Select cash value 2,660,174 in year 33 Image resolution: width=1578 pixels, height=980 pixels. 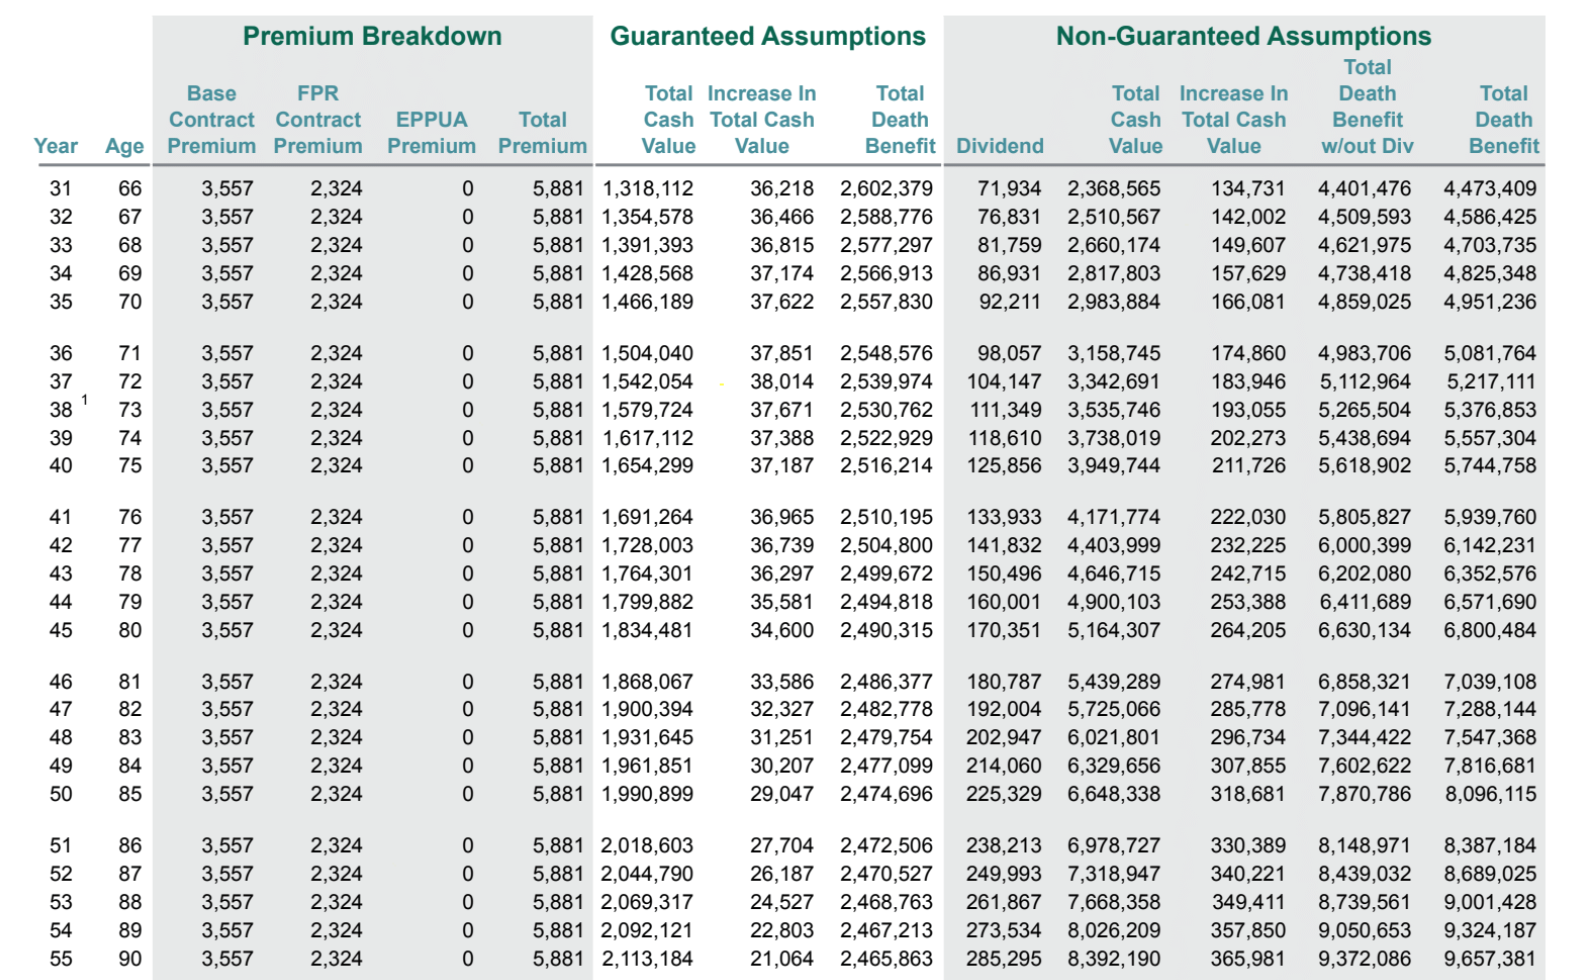(1114, 245)
